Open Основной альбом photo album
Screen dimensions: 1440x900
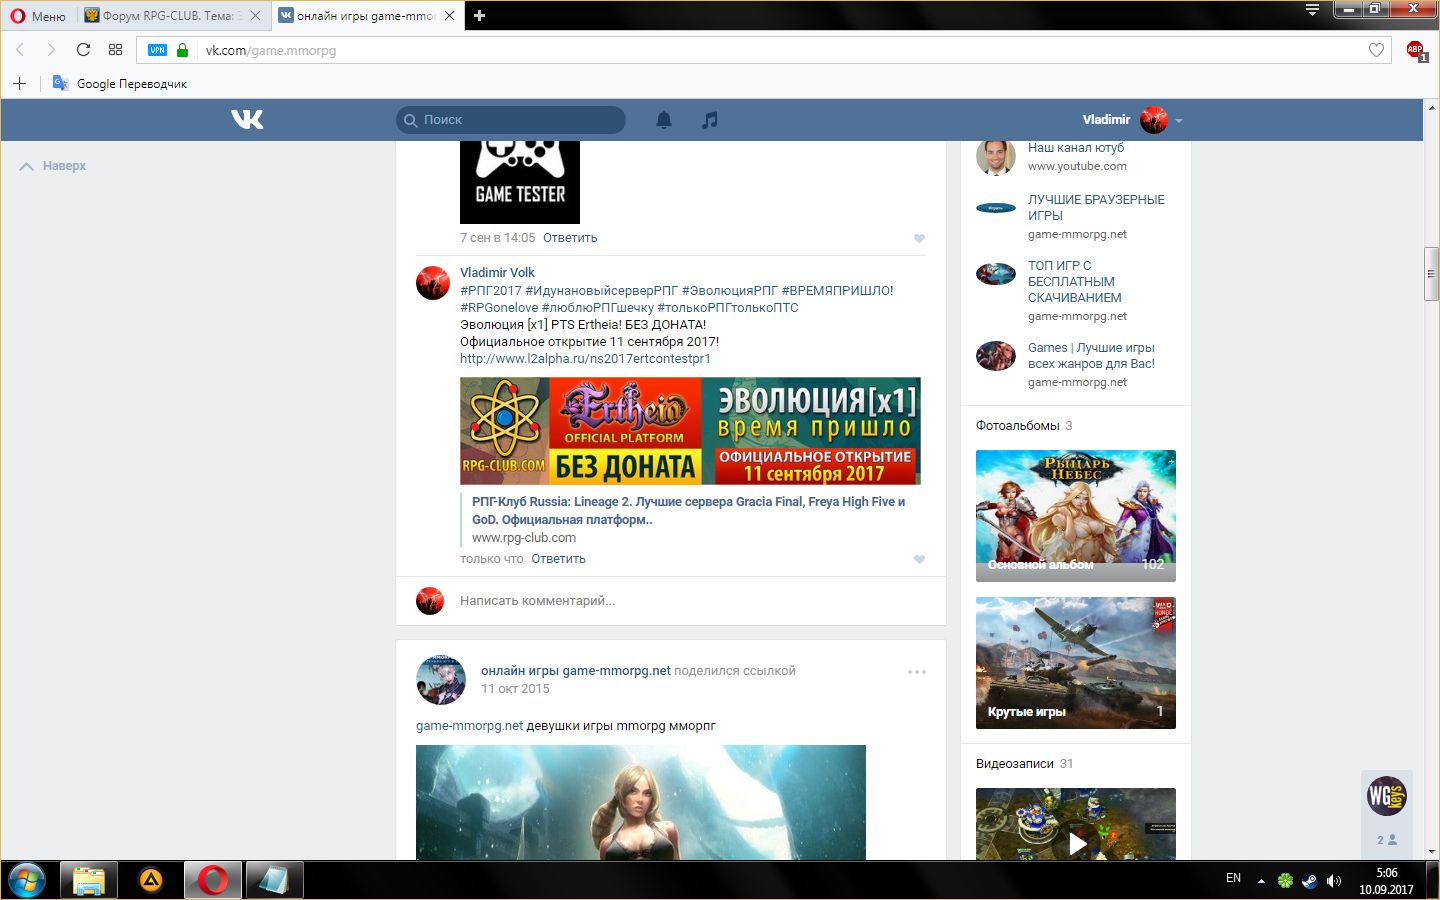[x=1076, y=516]
